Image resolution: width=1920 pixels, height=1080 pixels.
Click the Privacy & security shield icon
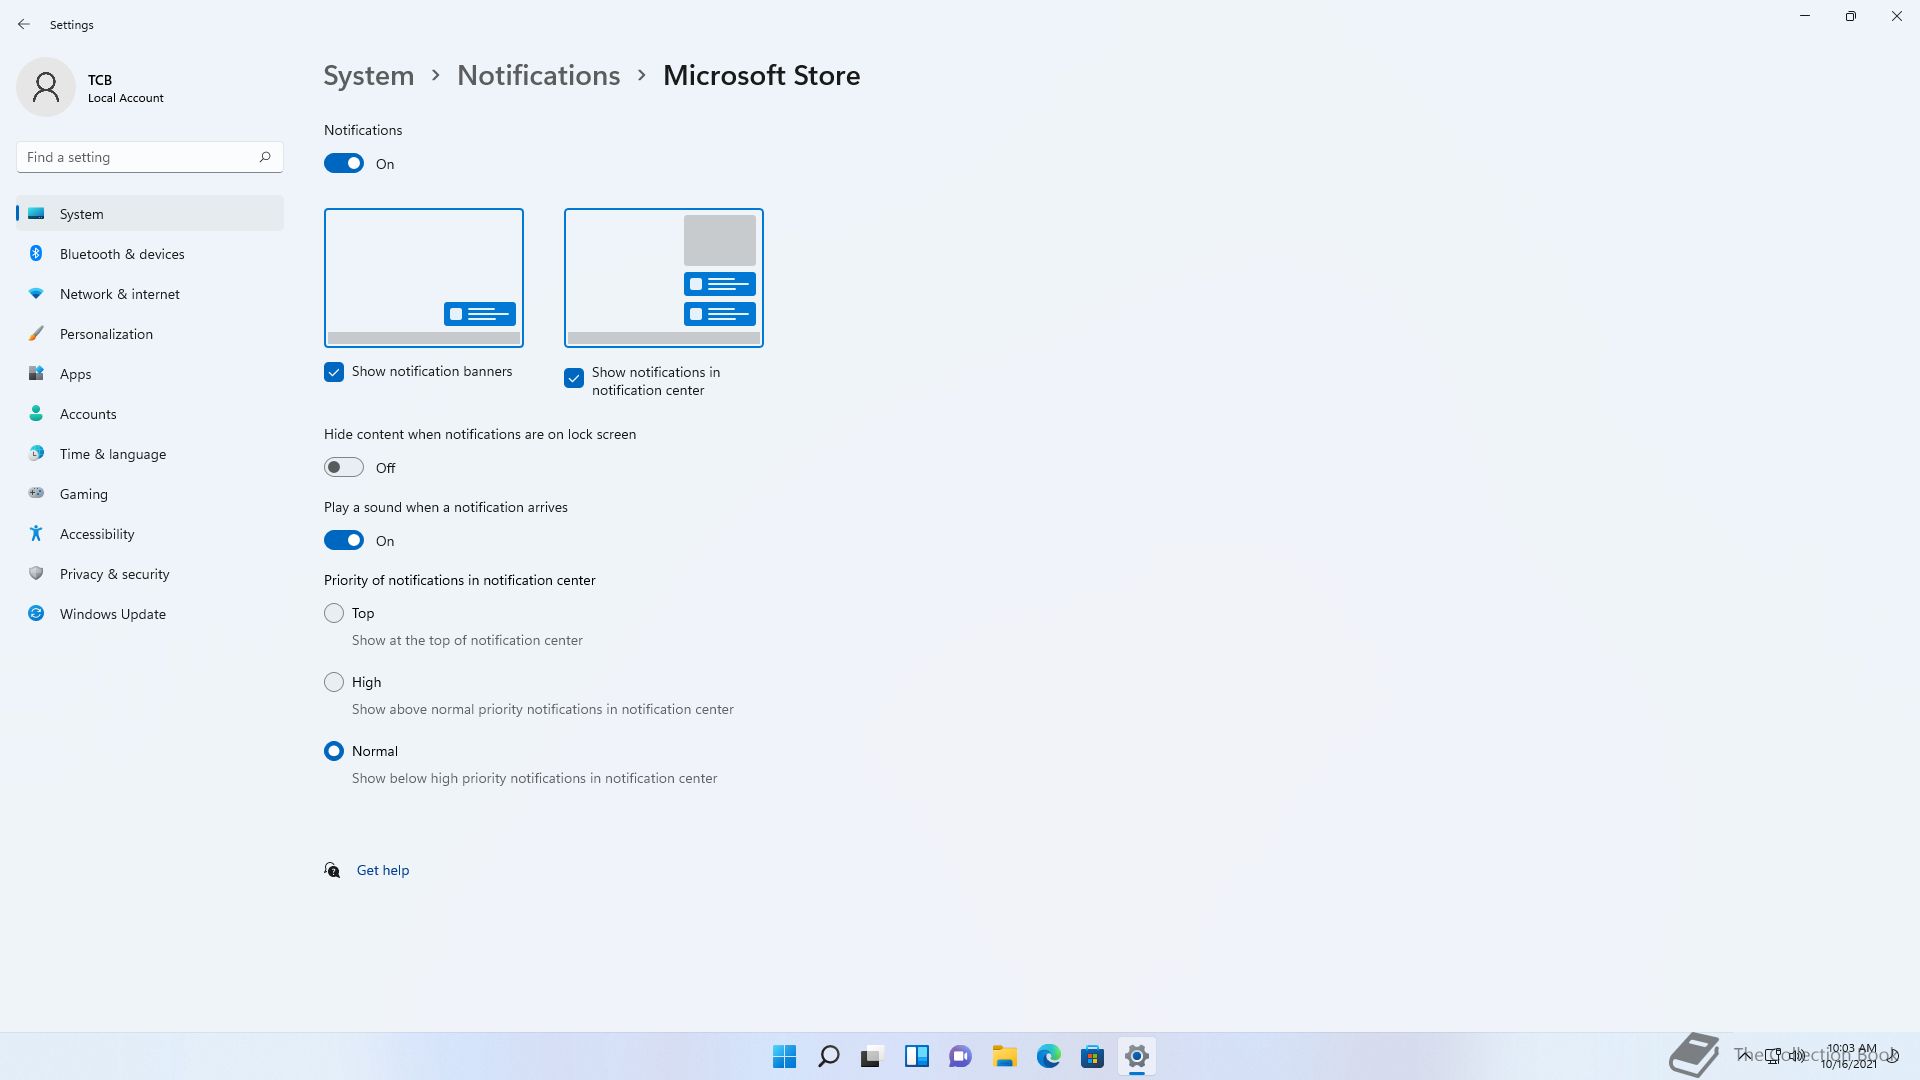point(36,573)
